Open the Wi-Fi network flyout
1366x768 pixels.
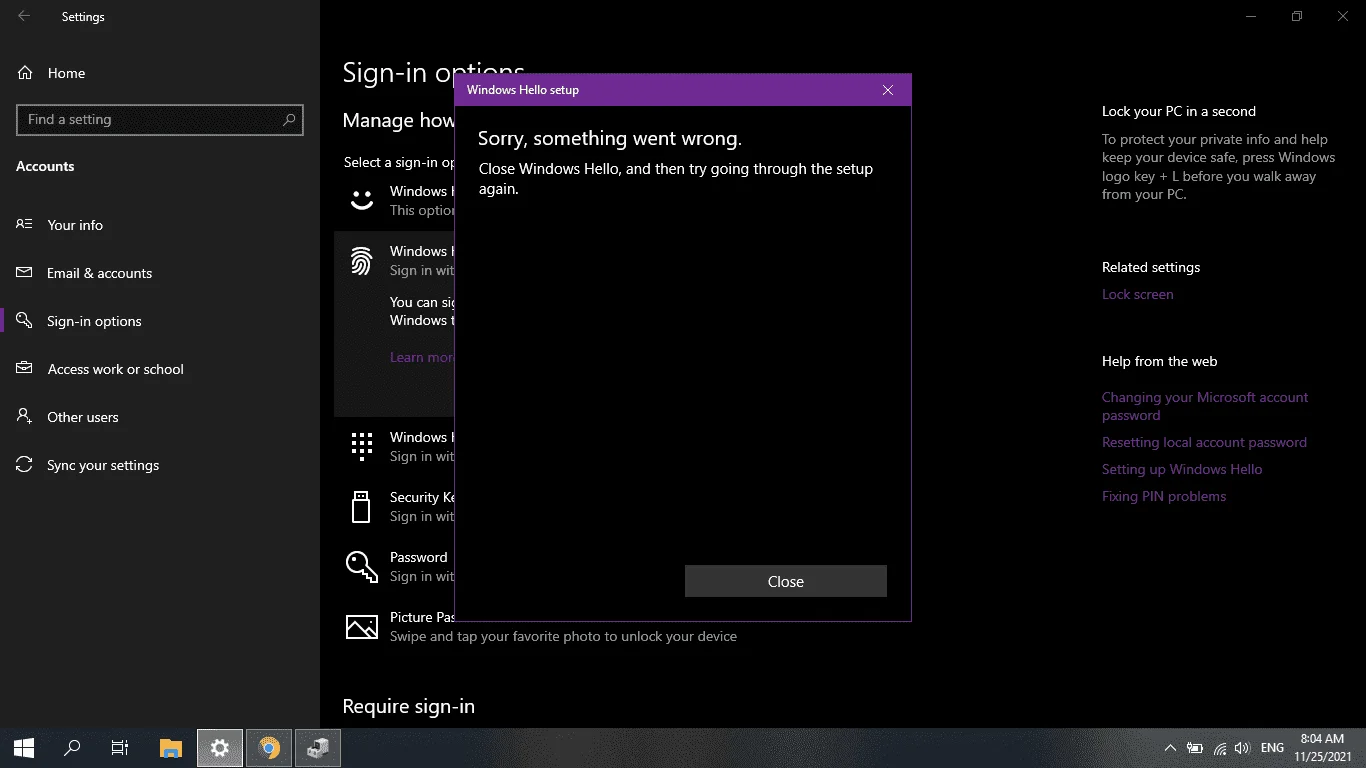click(1219, 748)
